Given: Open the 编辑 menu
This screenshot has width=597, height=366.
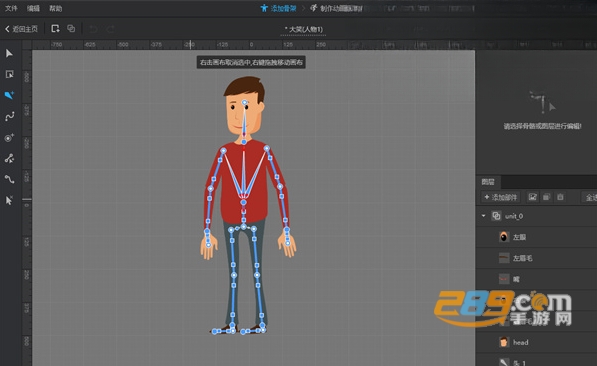Looking at the screenshot, I should 33,8.
